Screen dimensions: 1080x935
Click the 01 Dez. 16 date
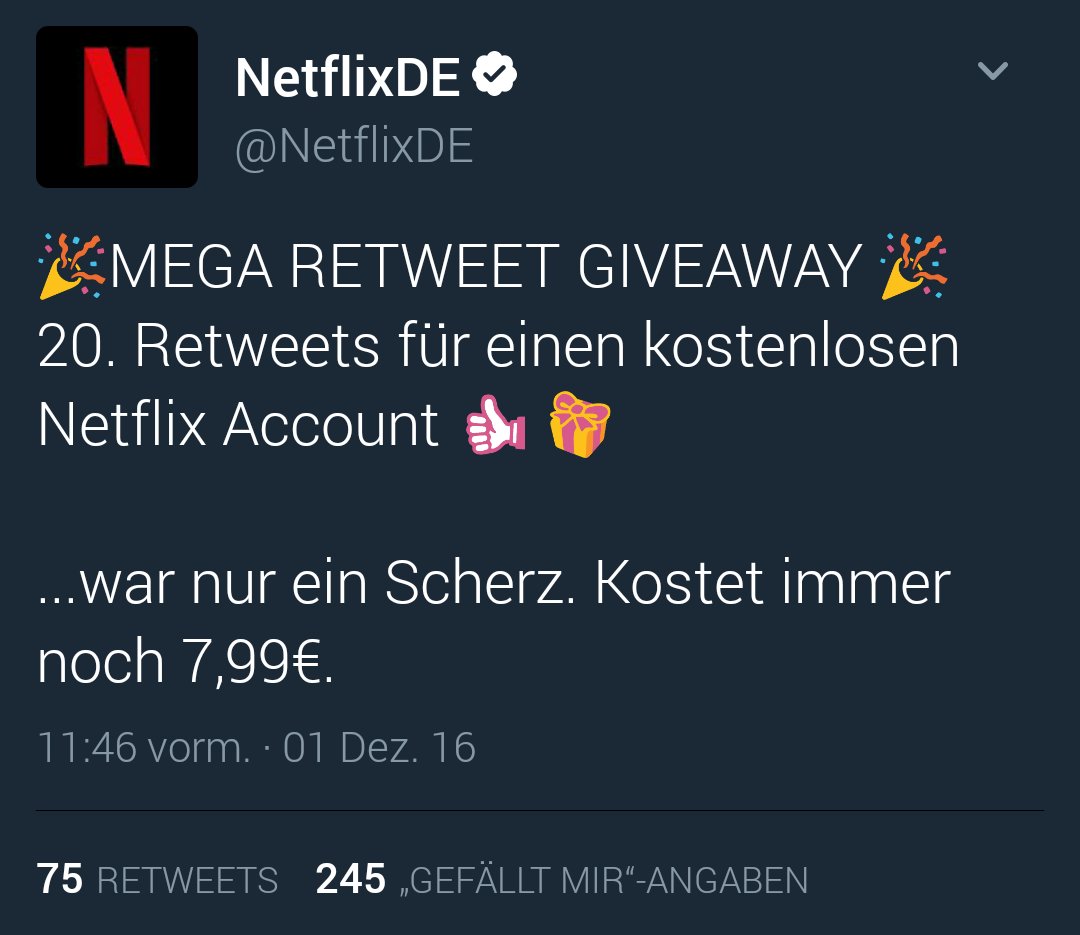(380, 748)
